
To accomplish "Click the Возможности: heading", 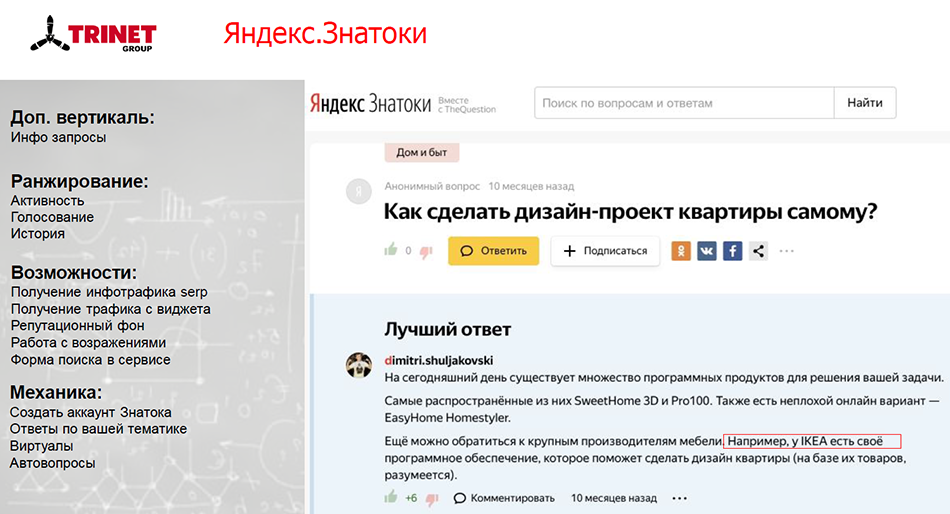I will coord(74,273).
